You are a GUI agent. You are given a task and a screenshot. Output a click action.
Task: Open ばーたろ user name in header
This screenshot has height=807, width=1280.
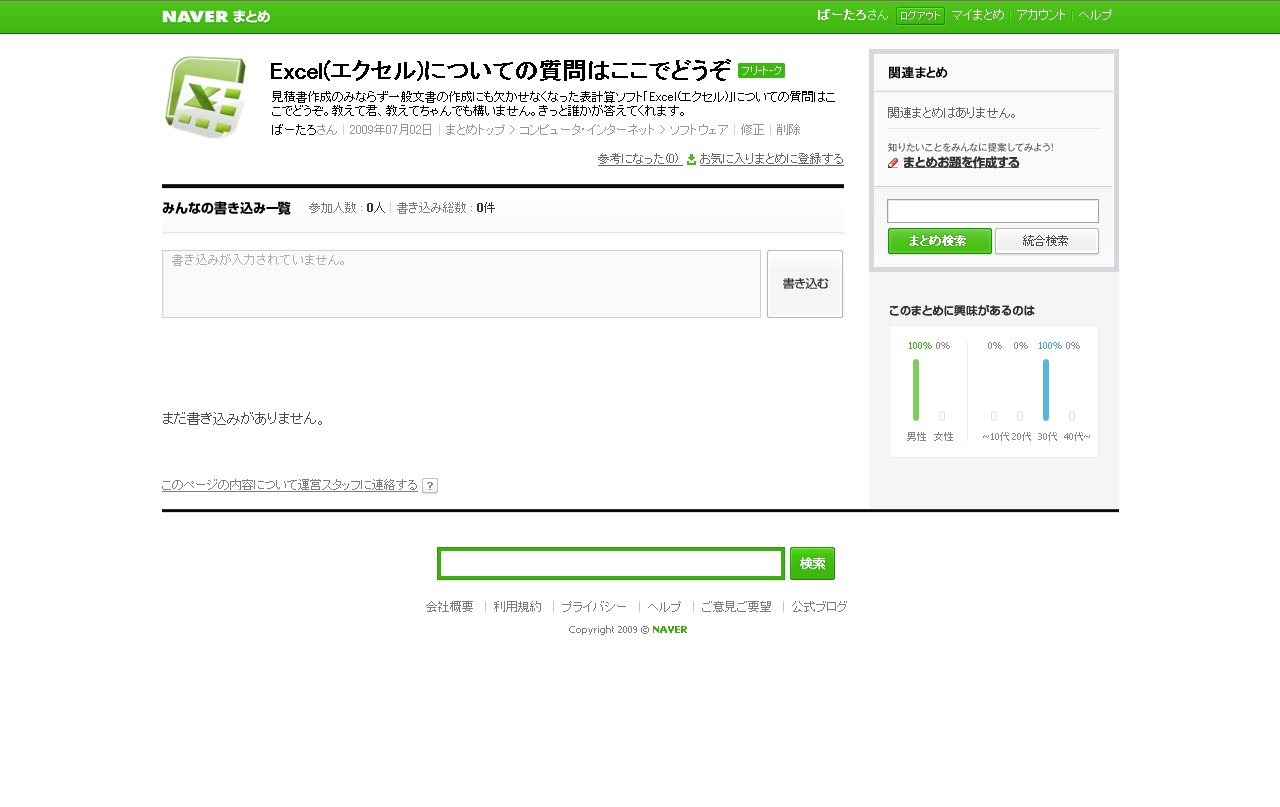(841, 15)
